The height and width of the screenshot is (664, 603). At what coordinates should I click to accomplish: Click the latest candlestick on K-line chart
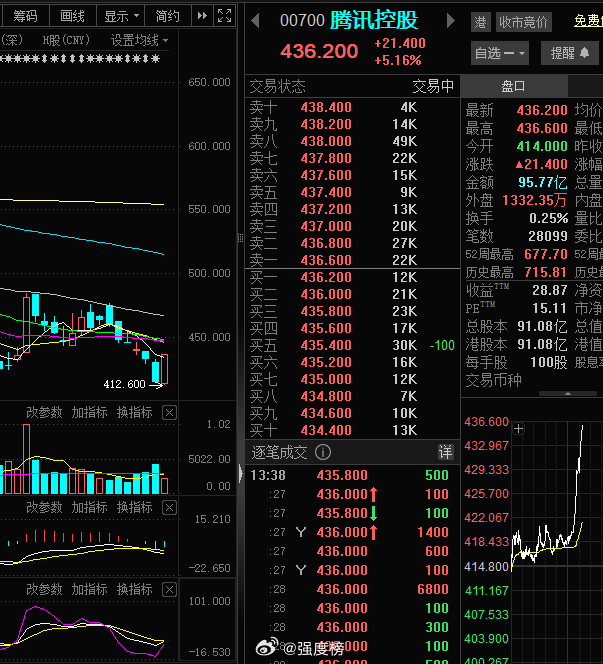point(164,369)
